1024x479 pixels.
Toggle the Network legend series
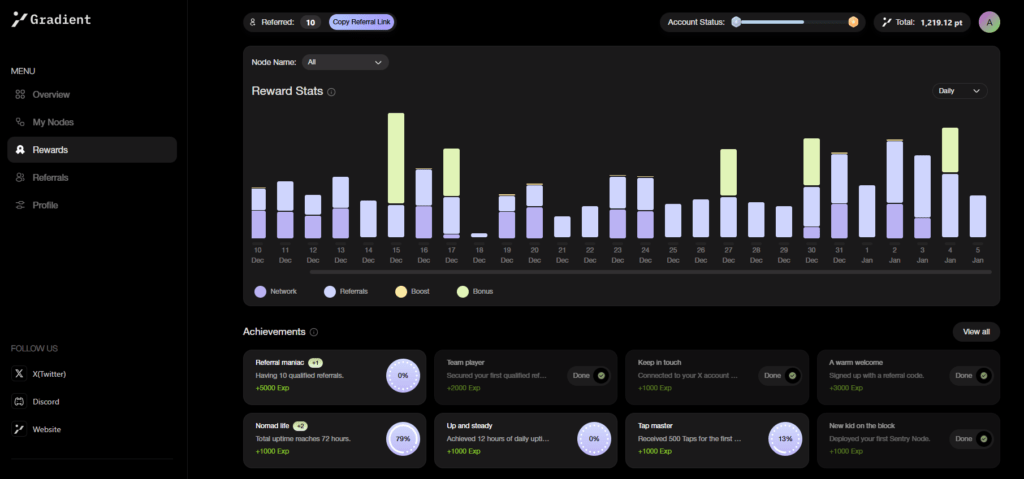pyautogui.click(x=261, y=292)
